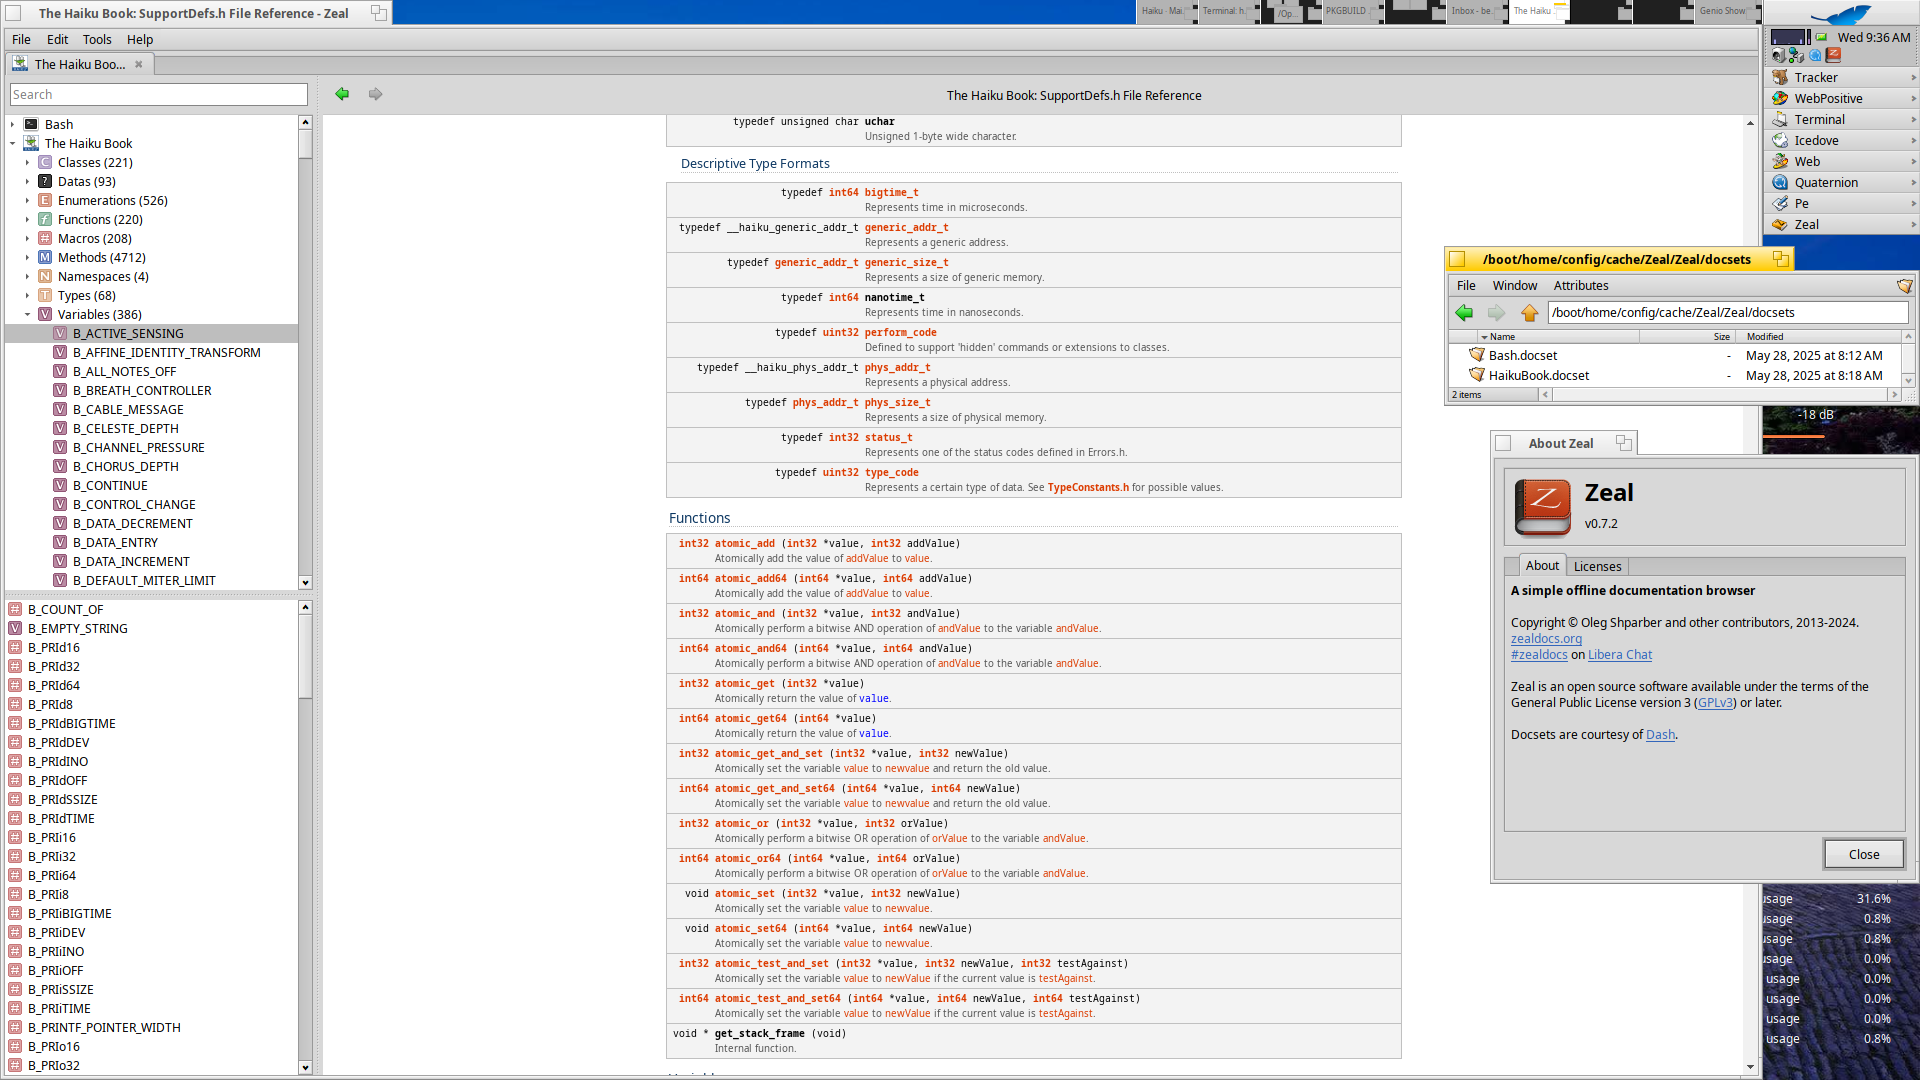Go back in Tracker docsets window

[1464, 313]
